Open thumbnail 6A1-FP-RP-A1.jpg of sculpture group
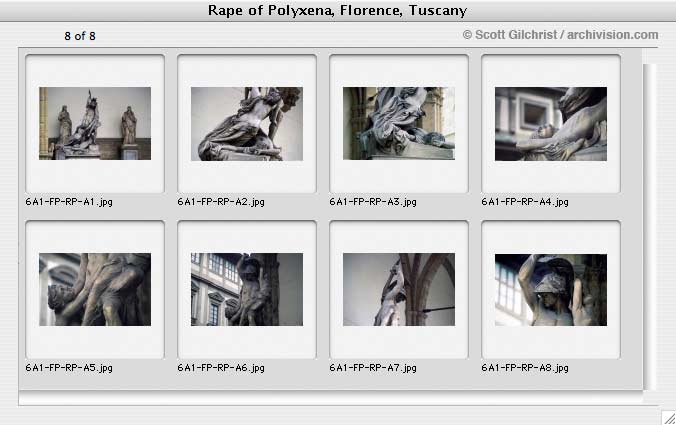Image resolution: width=676 pixels, height=425 pixels. point(95,124)
